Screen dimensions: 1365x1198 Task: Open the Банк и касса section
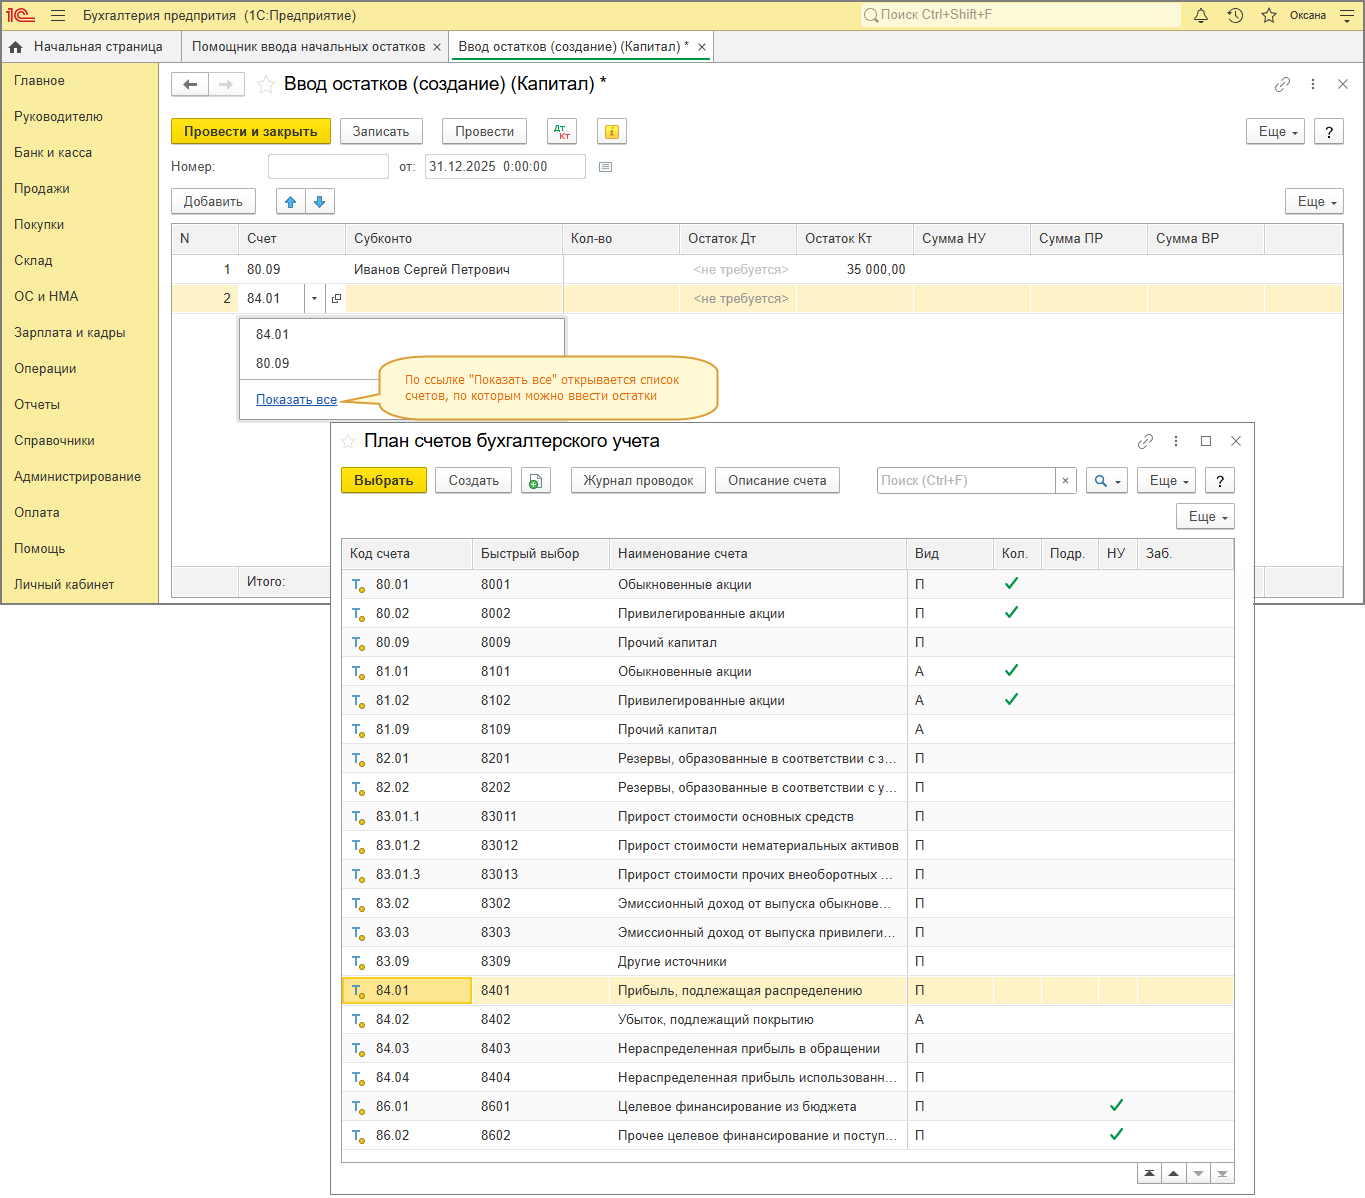click(53, 153)
